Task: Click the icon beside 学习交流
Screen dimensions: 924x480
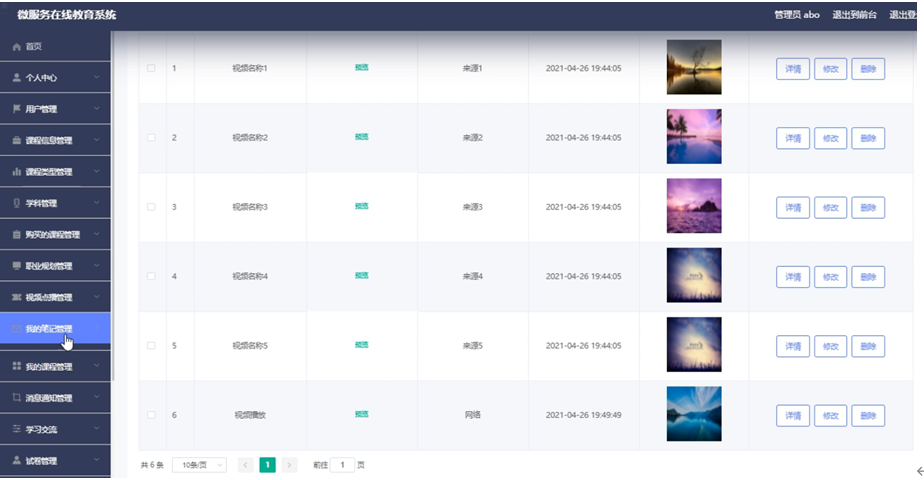Action: pyautogui.click(x=16, y=429)
